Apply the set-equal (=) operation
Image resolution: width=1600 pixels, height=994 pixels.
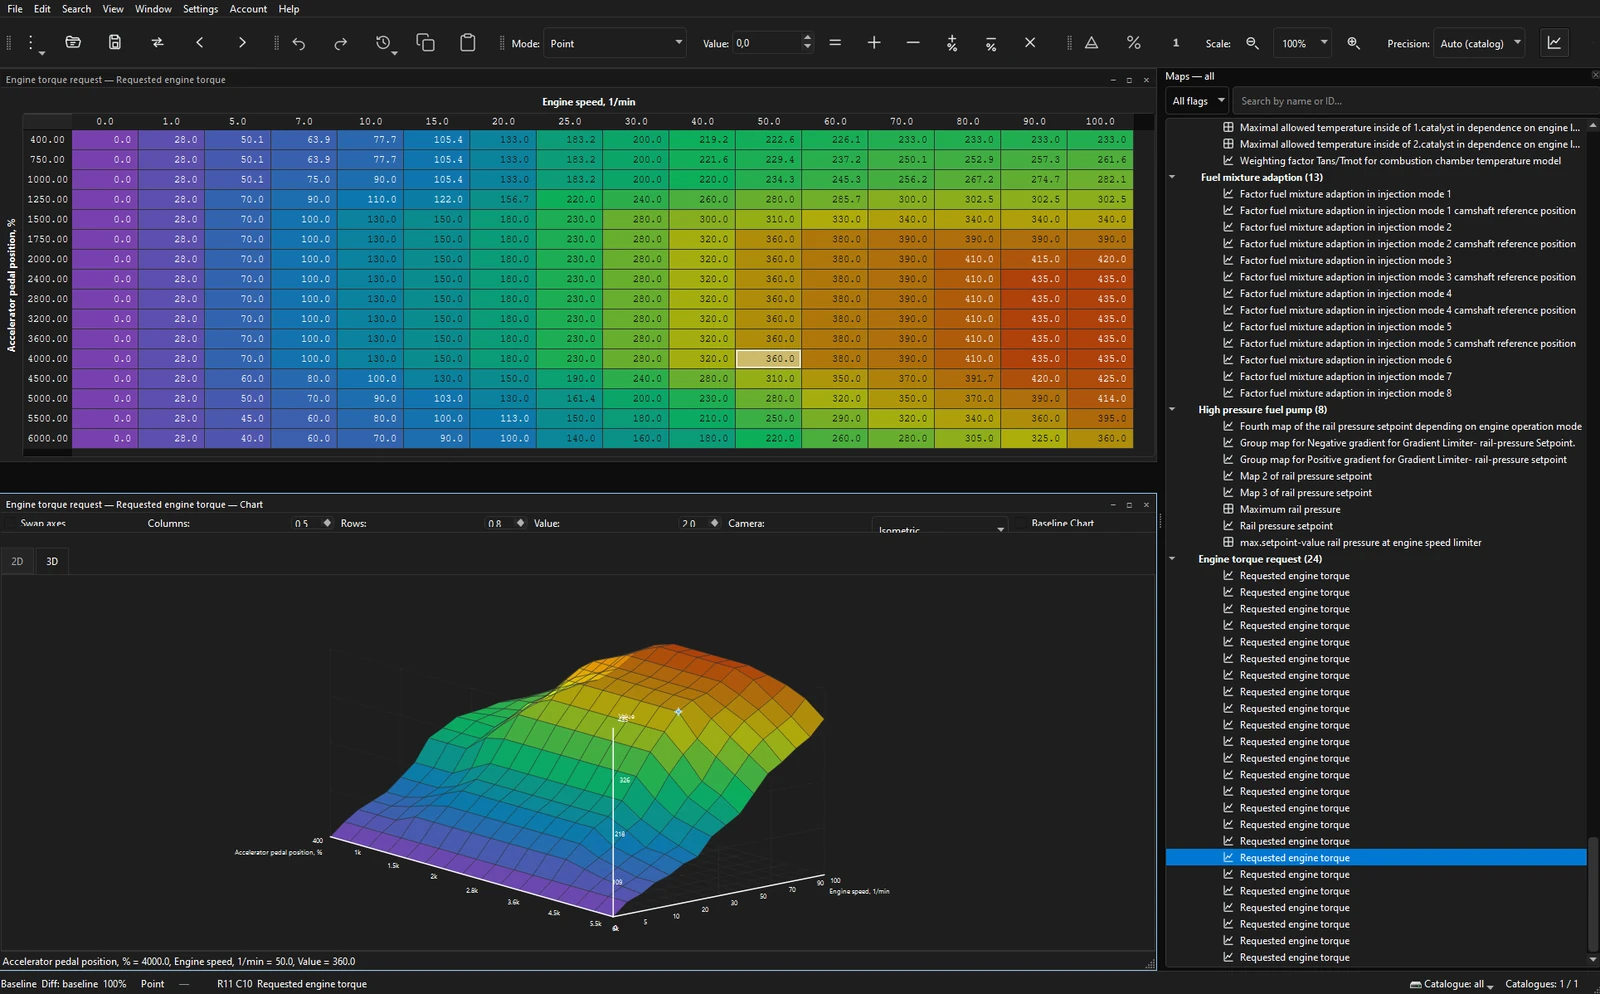(835, 43)
